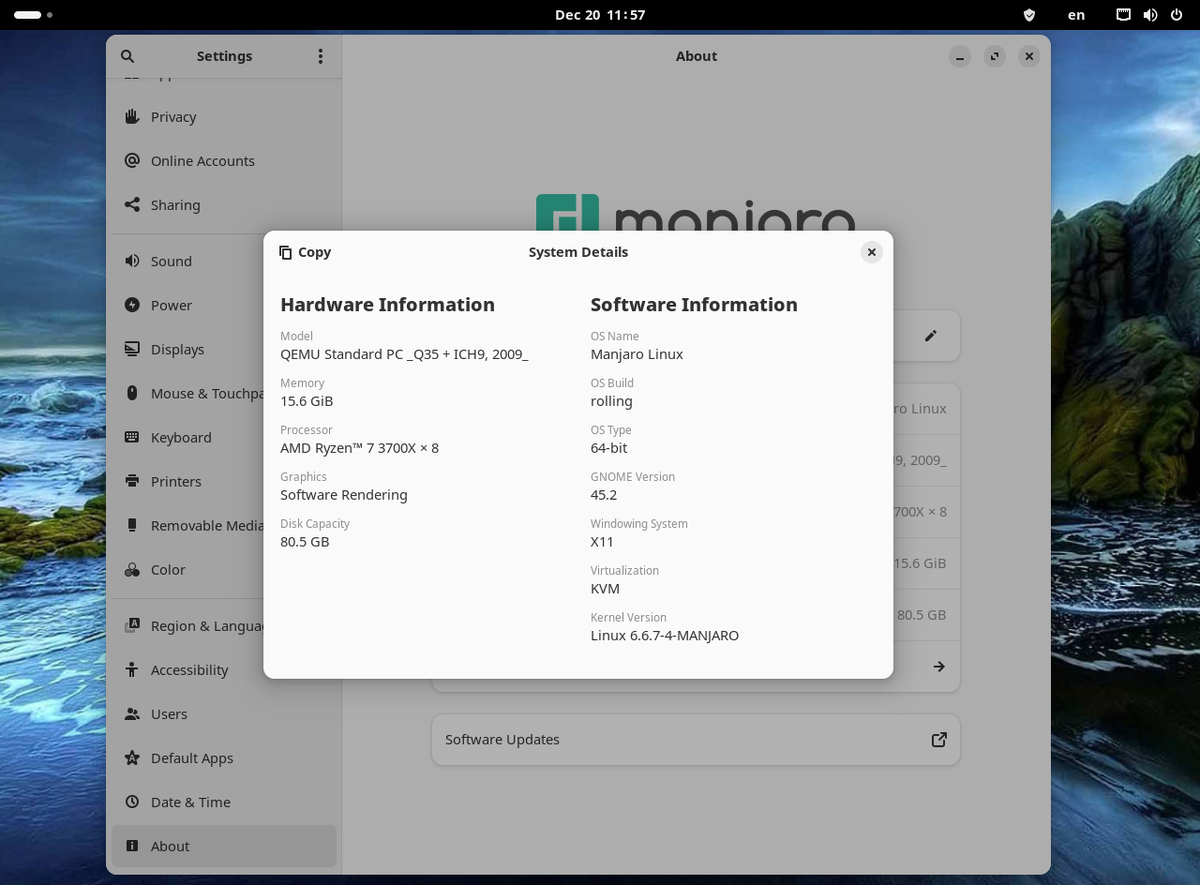Click the Date & Time clock icon
This screenshot has height=885, width=1200.
(132, 802)
